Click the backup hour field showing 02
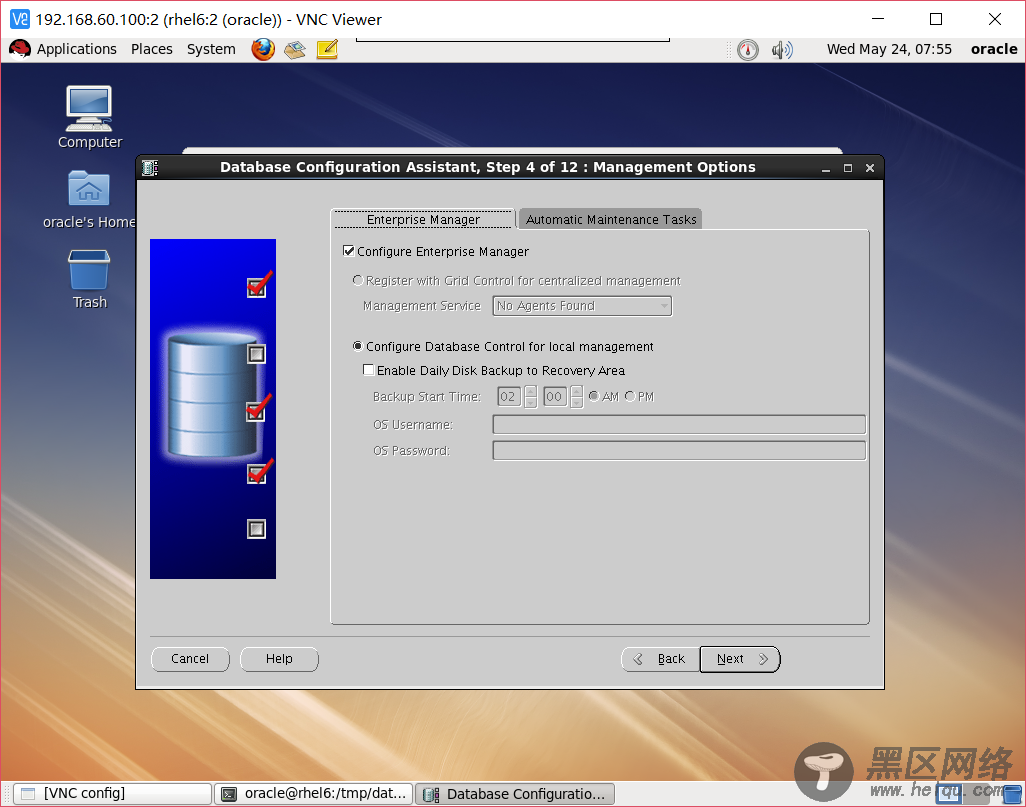 coord(509,397)
